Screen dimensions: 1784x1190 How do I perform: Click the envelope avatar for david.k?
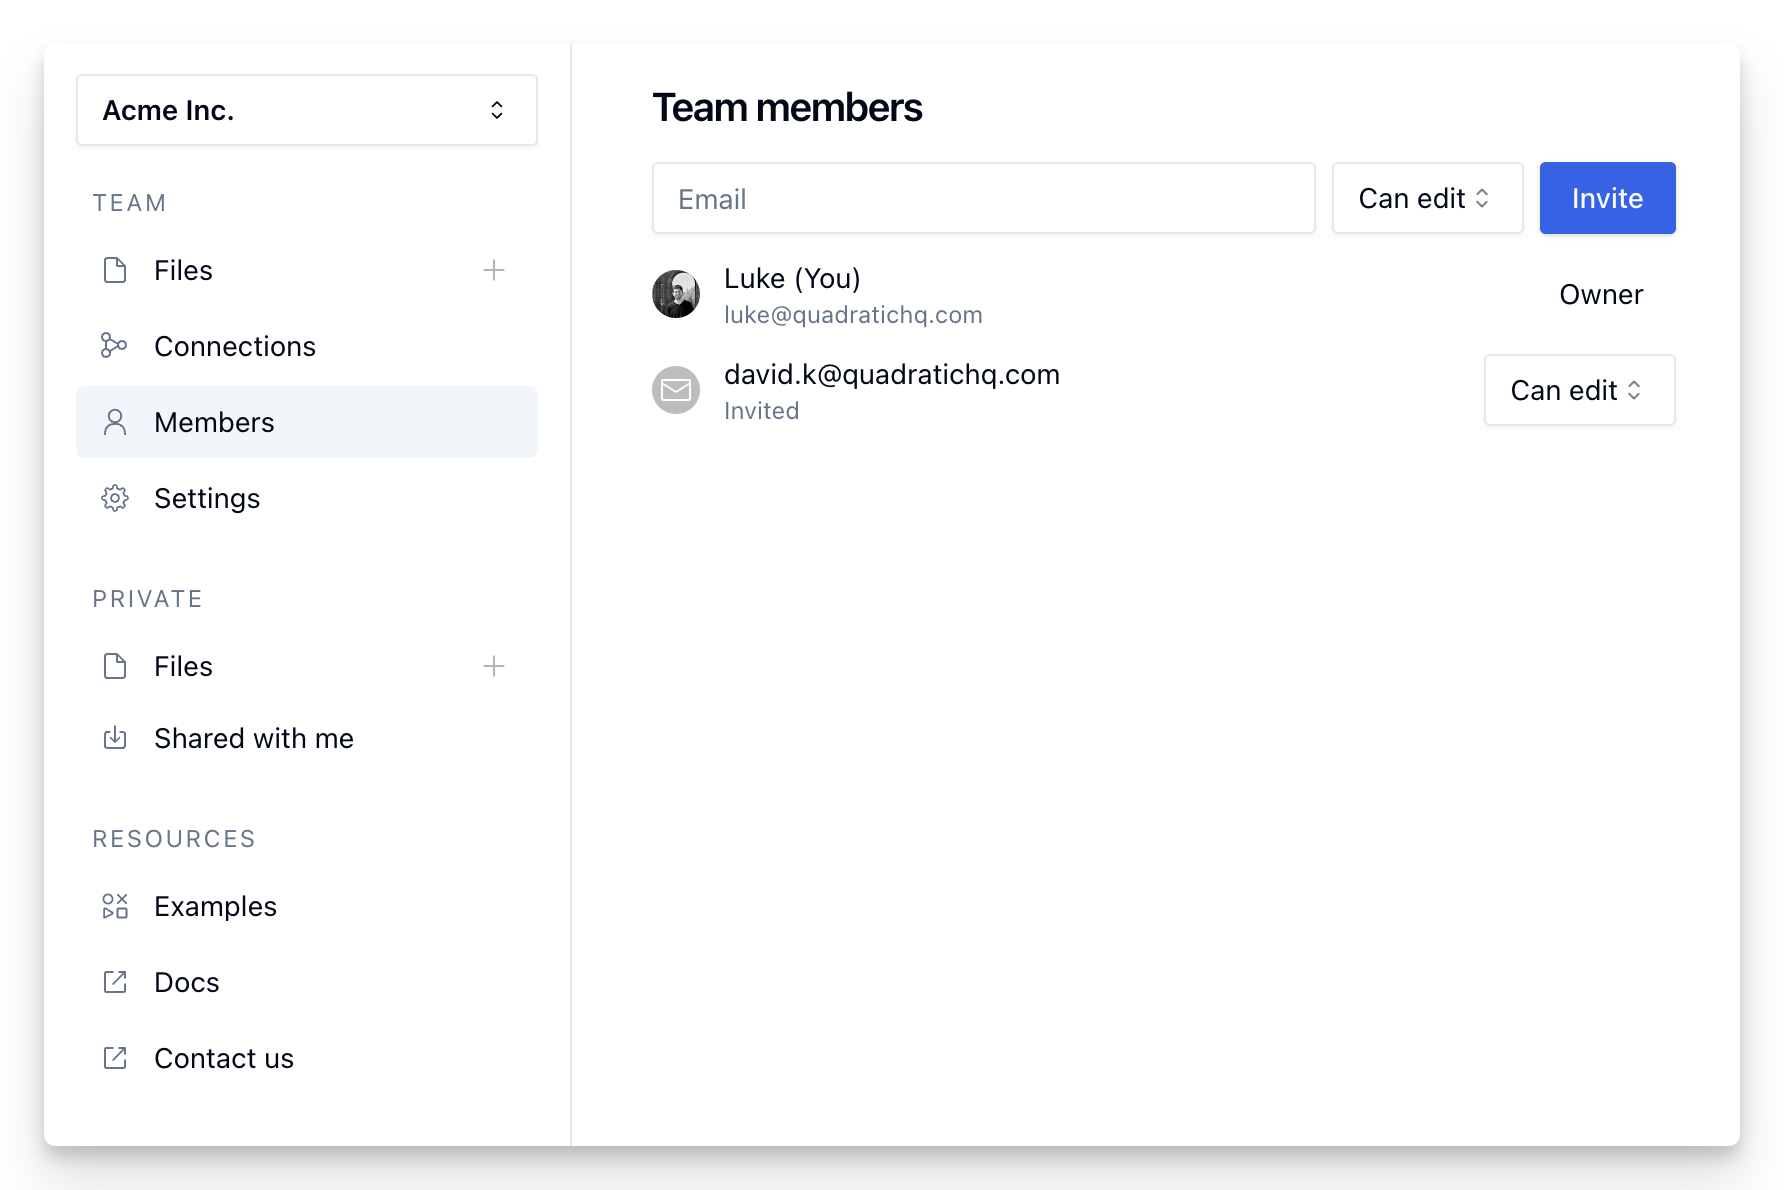pos(676,390)
